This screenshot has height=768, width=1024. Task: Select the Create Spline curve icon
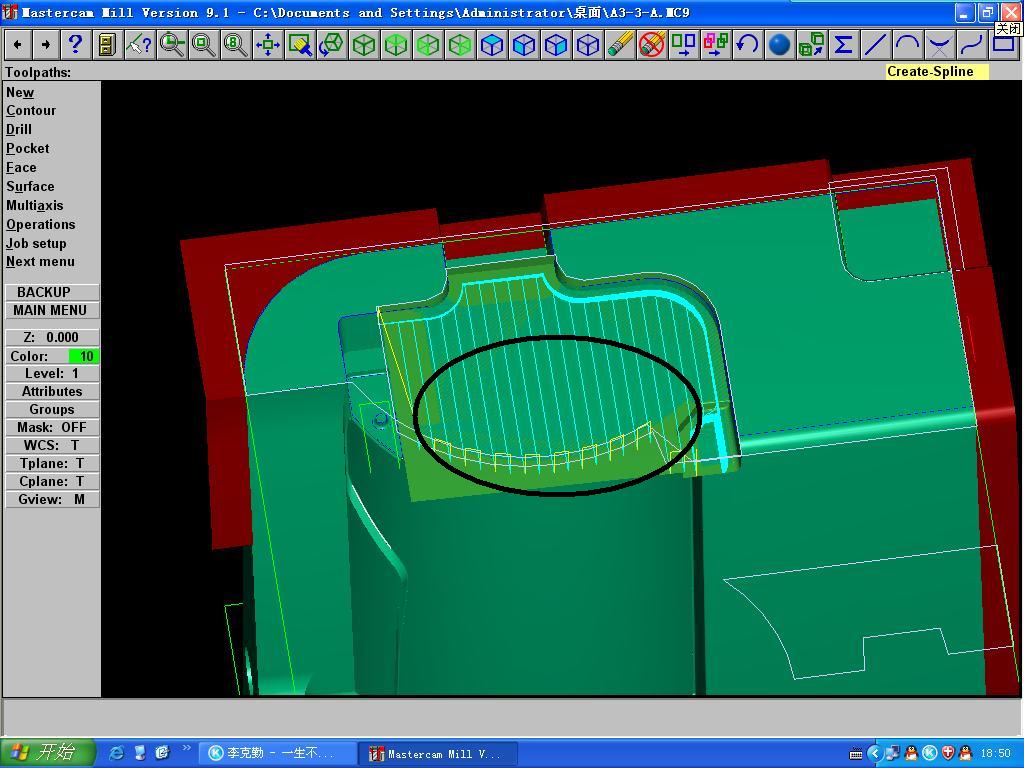971,44
